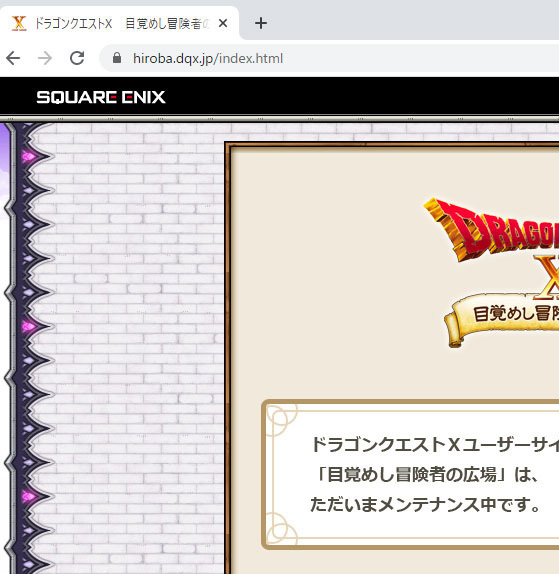Click the padlock site info icon
The height and width of the screenshot is (574, 559).
click(x=117, y=58)
